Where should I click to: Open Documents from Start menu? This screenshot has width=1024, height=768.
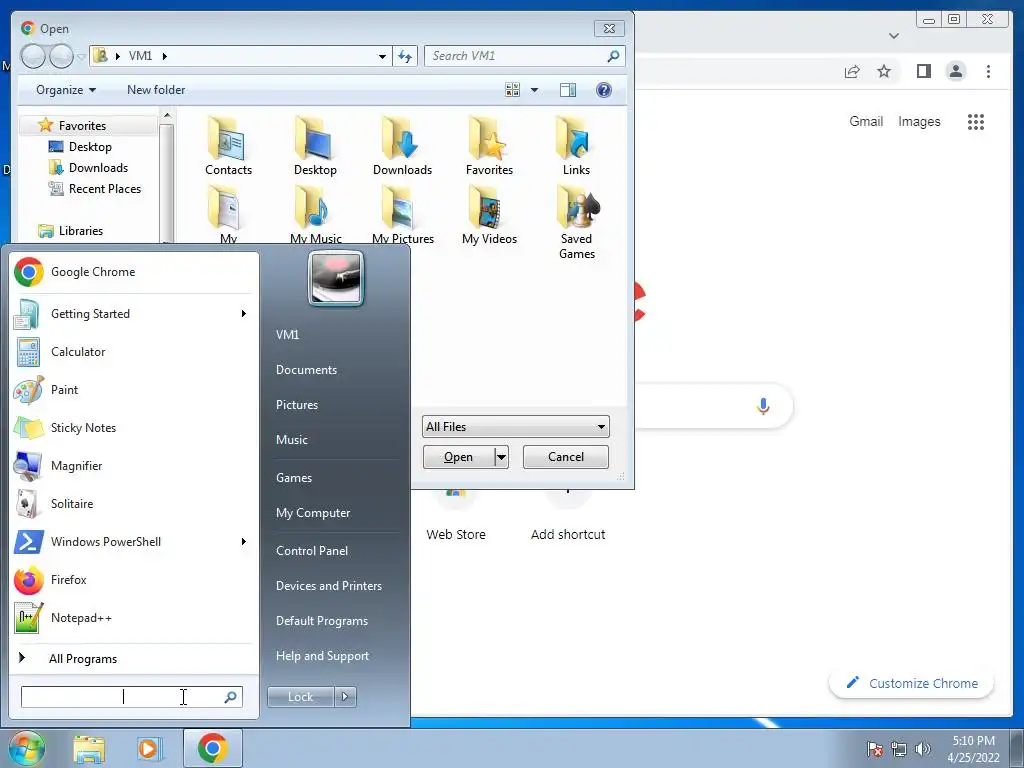point(306,370)
